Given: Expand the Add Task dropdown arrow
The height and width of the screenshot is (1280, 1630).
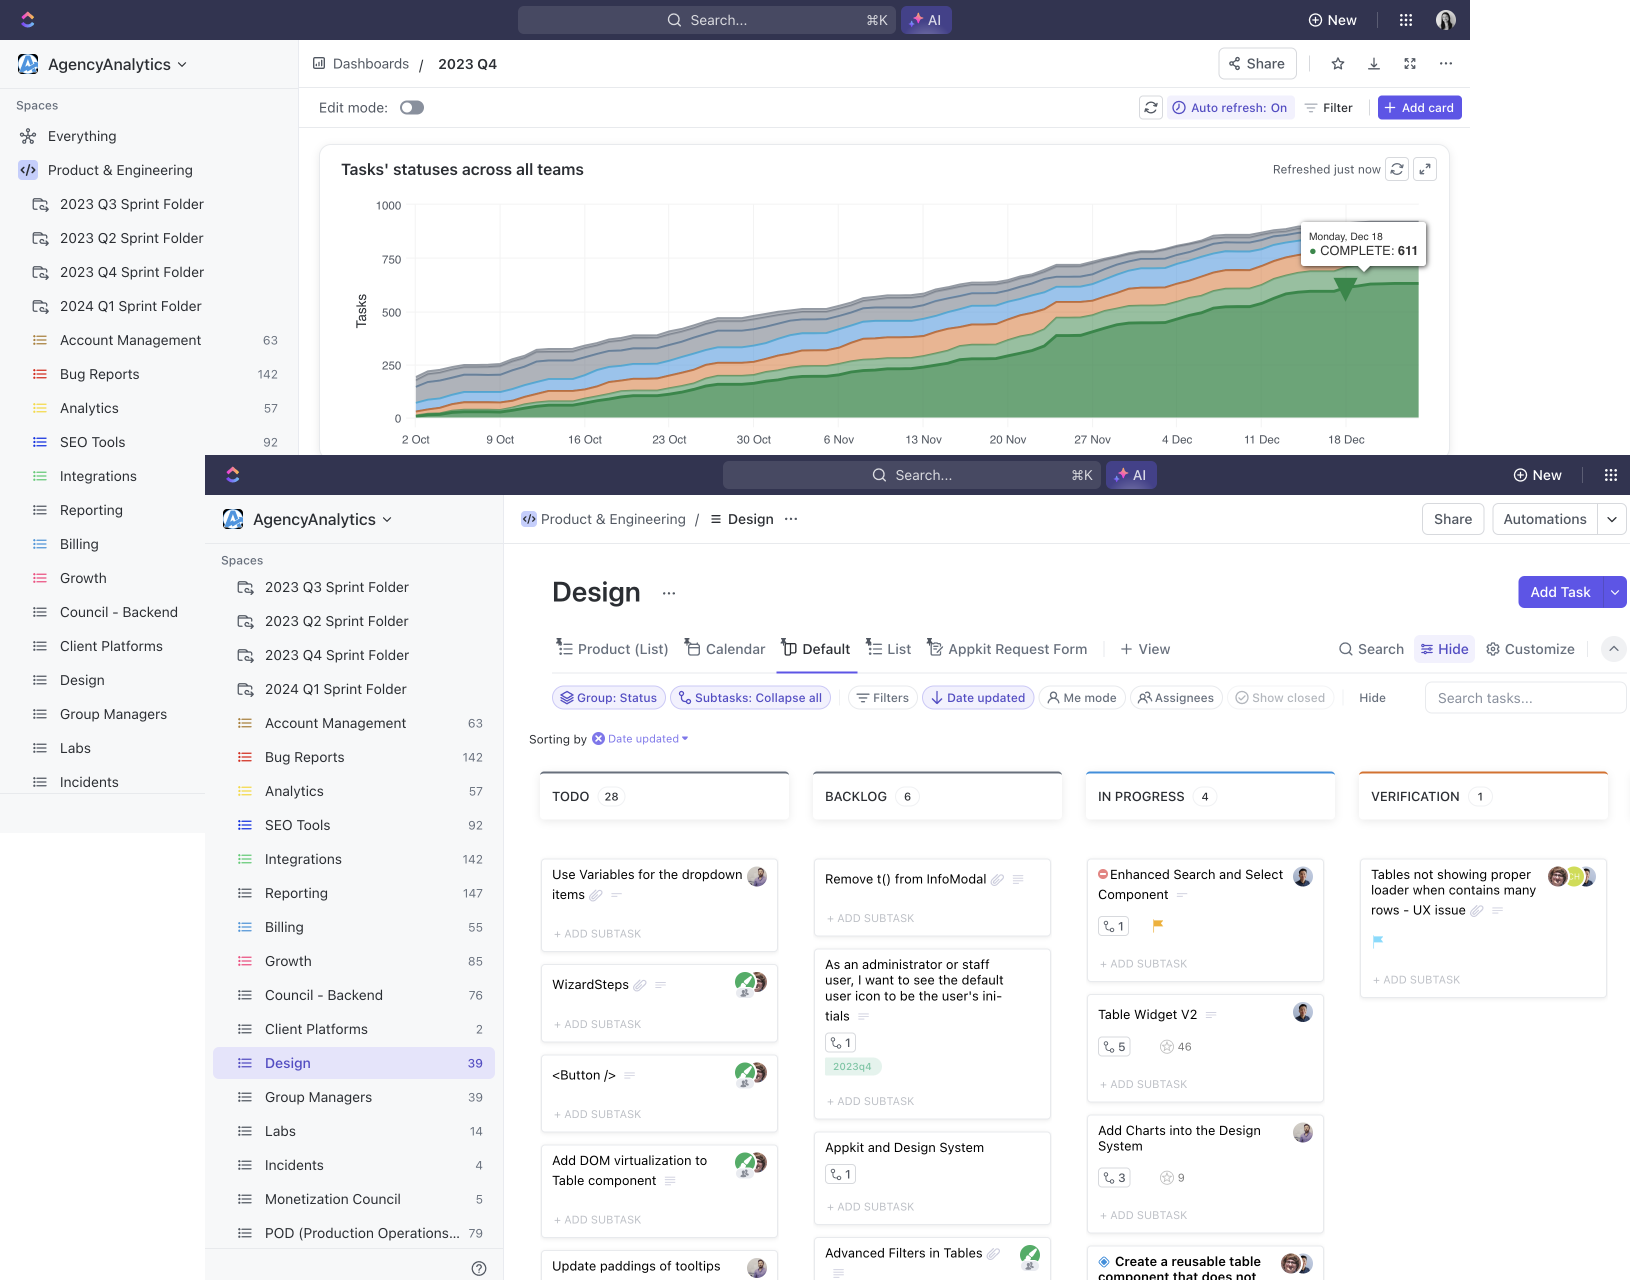Looking at the screenshot, I should point(1615,592).
